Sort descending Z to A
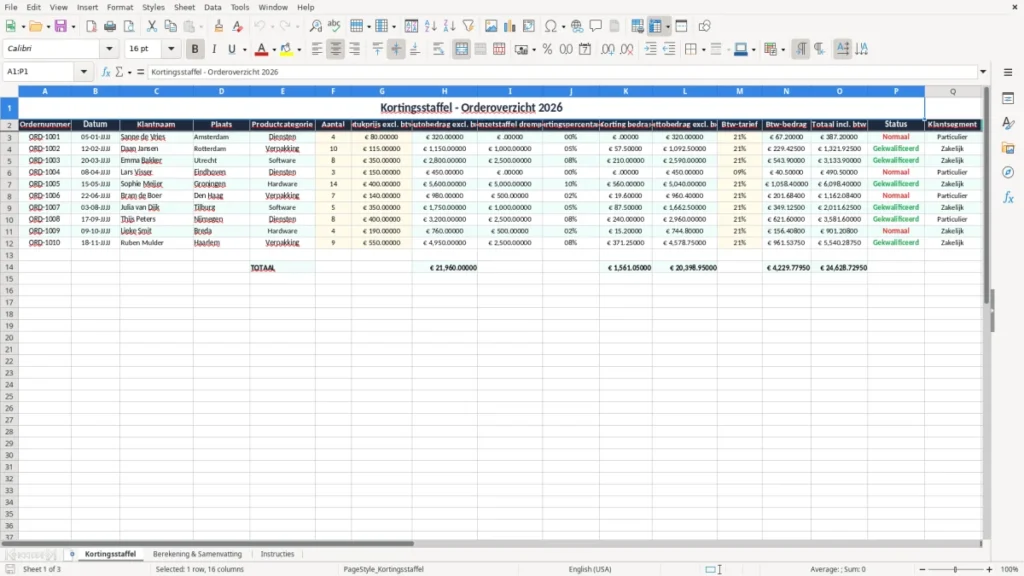The width and height of the screenshot is (1024, 576). [449, 26]
